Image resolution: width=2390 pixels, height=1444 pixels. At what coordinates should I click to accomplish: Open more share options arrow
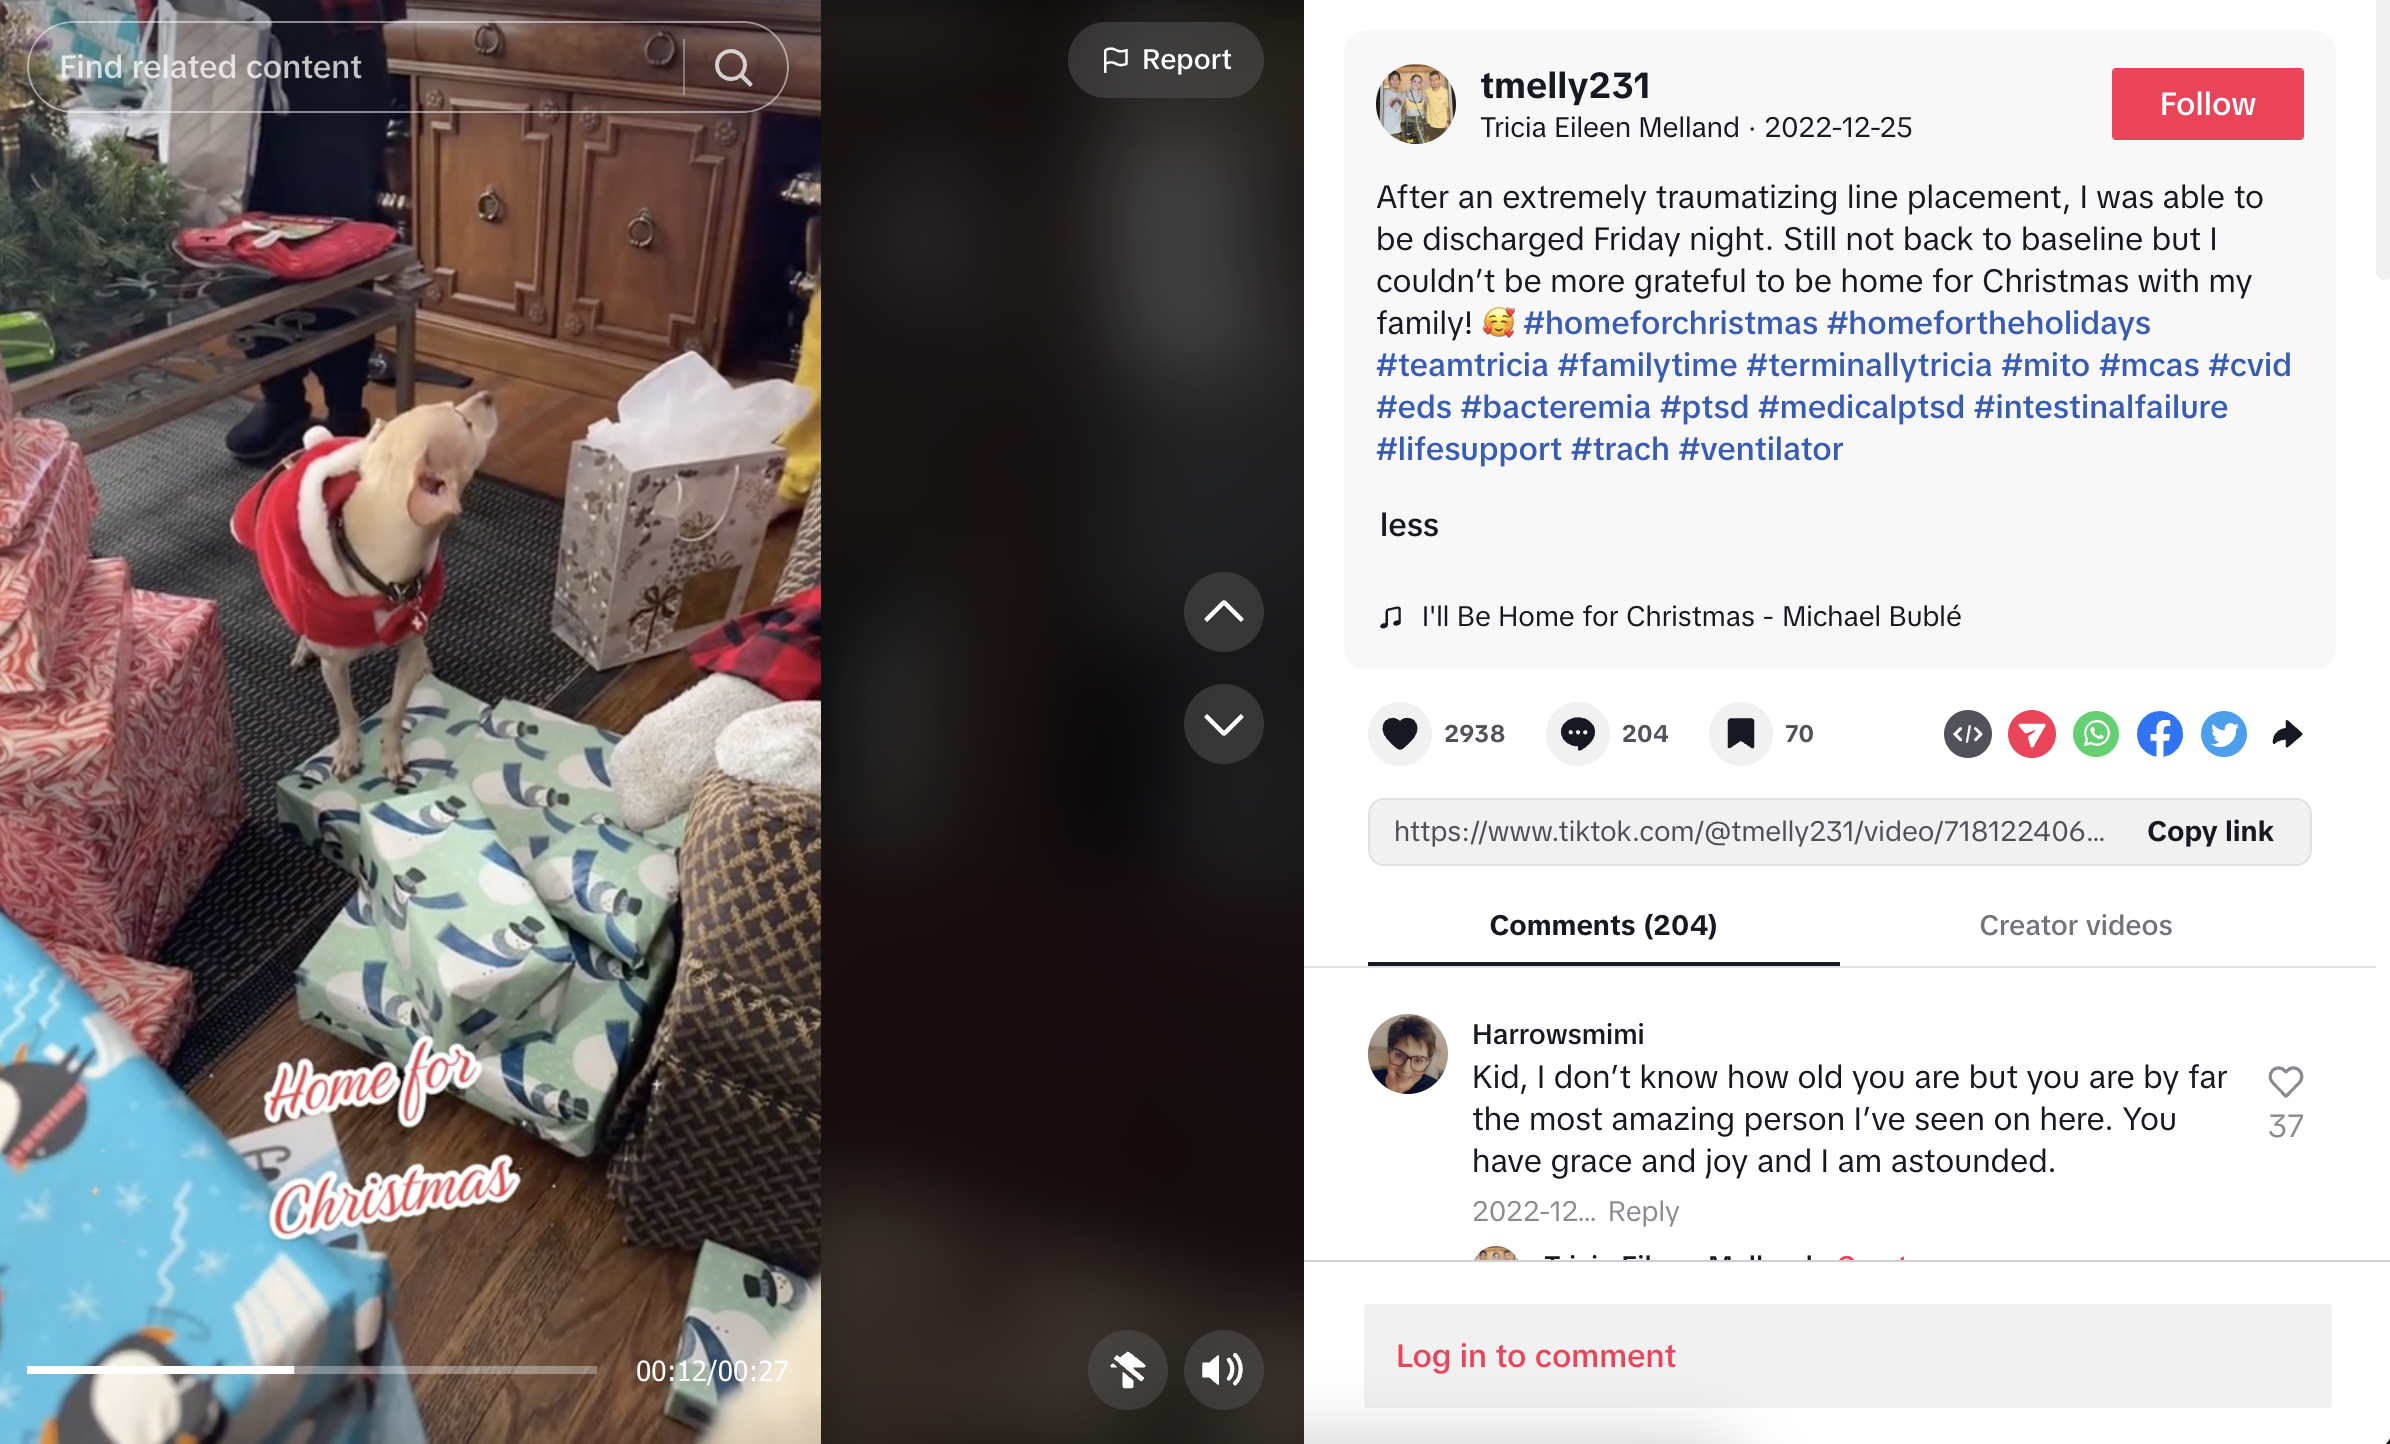click(x=2287, y=734)
